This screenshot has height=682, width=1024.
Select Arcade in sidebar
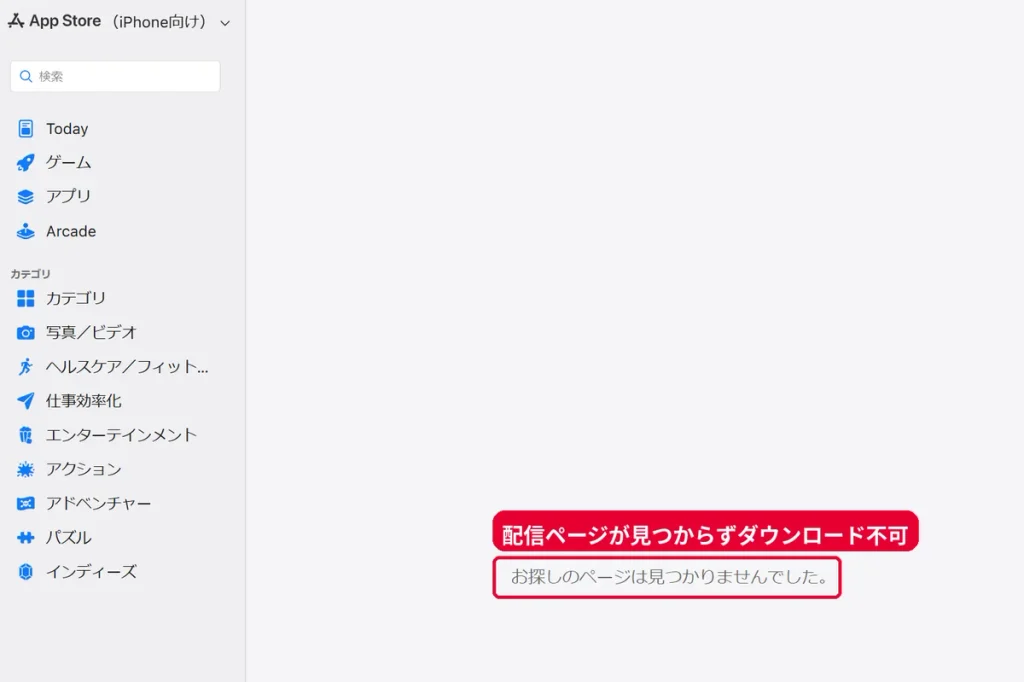coord(71,231)
